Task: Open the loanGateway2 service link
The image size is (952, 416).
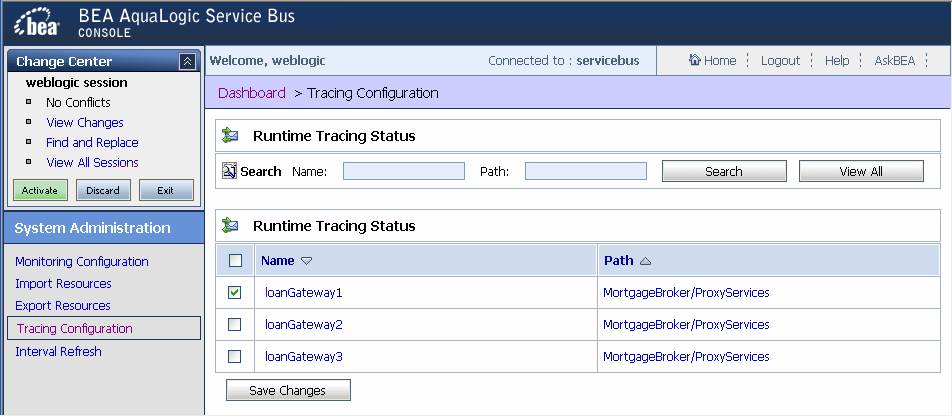Action: click(x=304, y=325)
